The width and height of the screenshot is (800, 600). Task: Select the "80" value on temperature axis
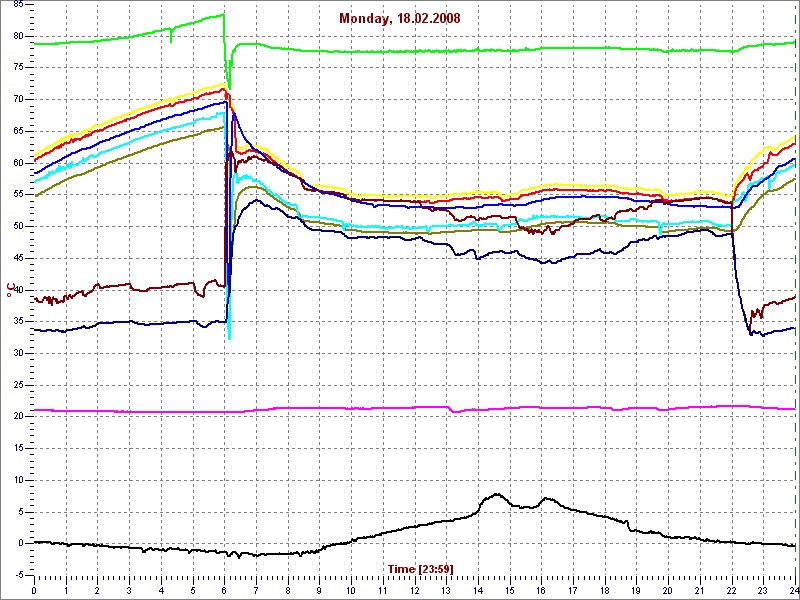pos(18,36)
